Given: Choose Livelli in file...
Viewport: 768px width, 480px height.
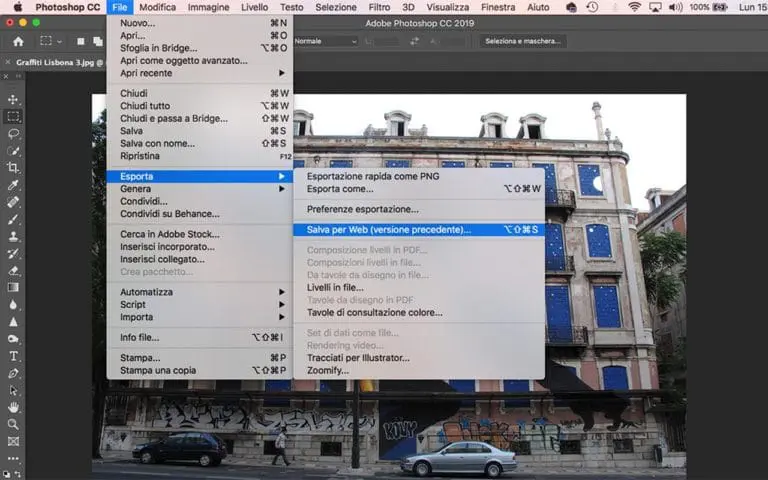Looking at the screenshot, I should 419,288.
